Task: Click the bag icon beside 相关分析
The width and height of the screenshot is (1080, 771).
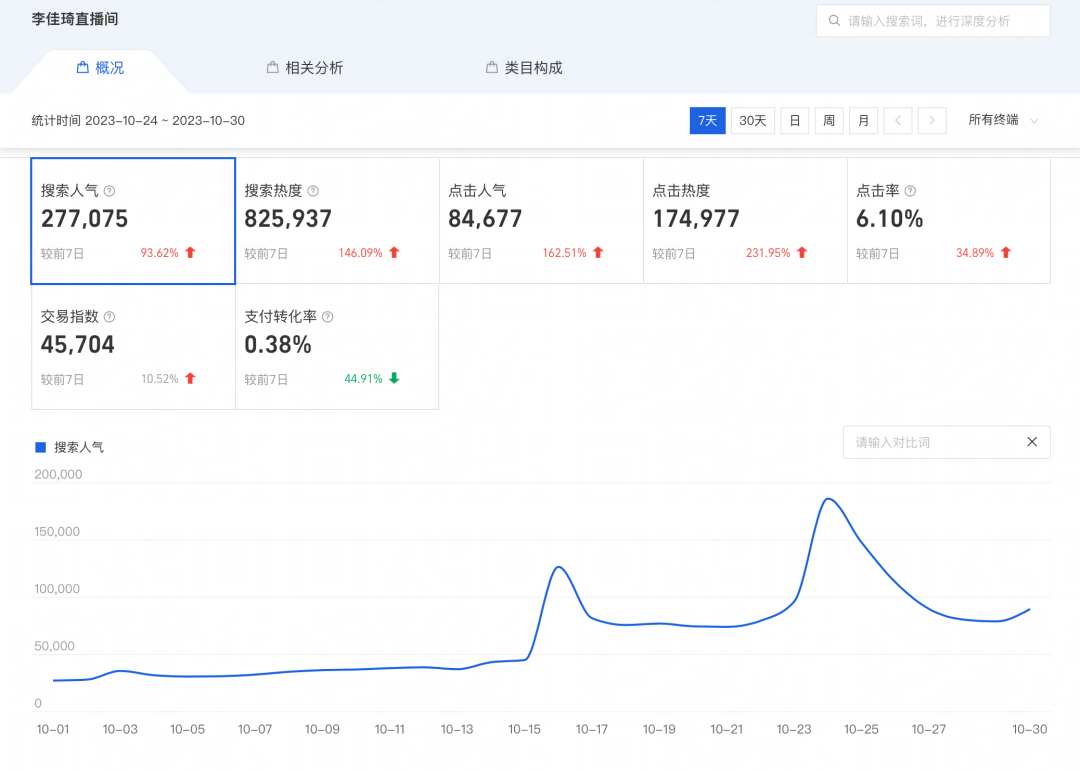Action: [x=273, y=68]
